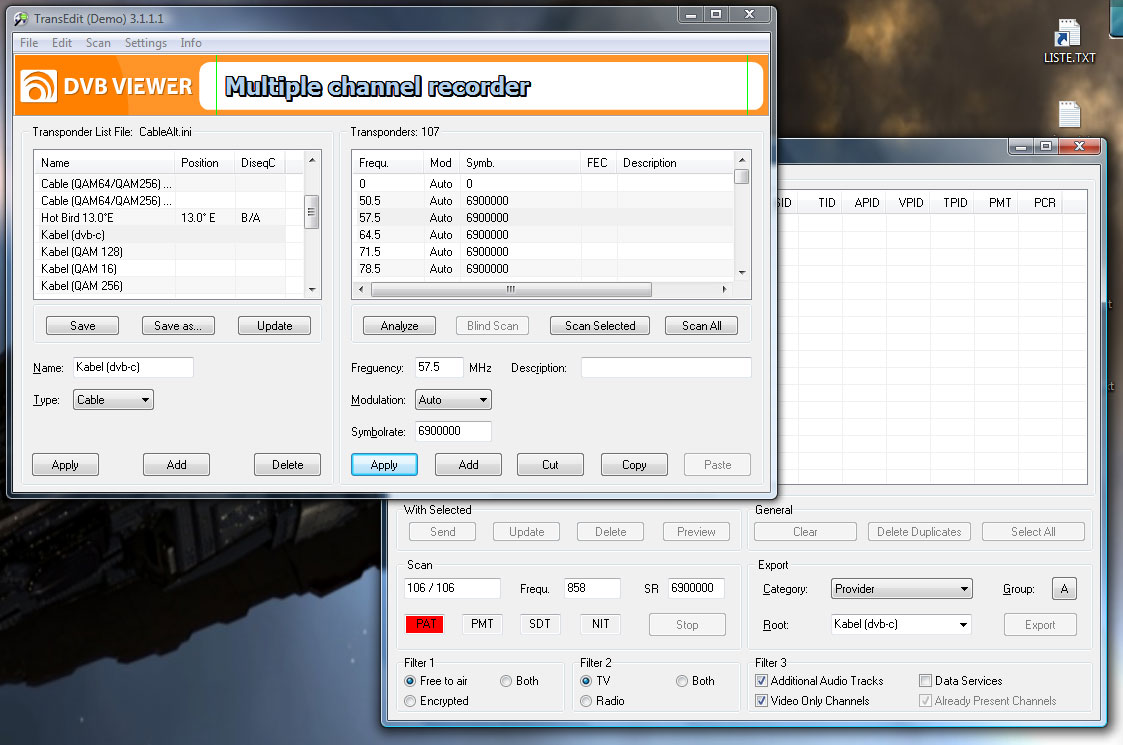The height and width of the screenshot is (745, 1123).
Task: Select Both option in Filter 1
Action: tap(519, 681)
